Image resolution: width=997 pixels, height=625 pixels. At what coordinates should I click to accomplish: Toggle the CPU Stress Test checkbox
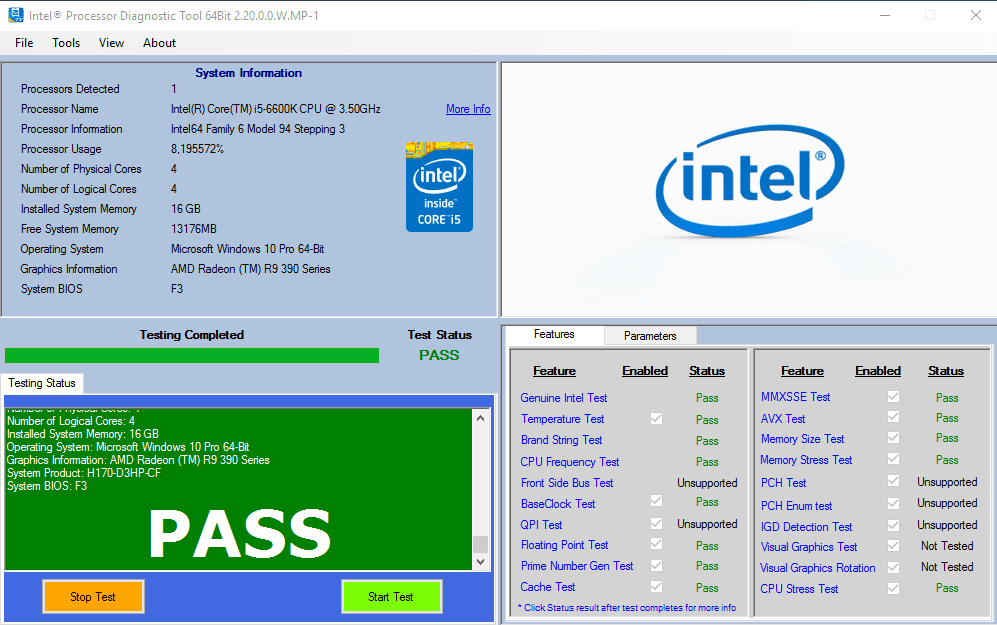[893, 588]
